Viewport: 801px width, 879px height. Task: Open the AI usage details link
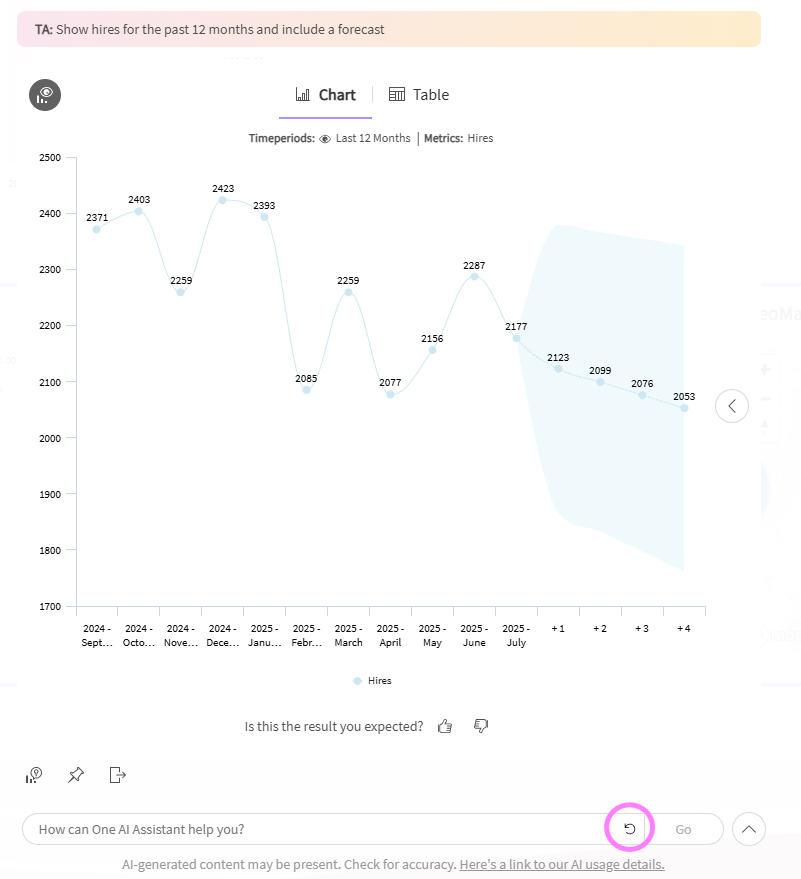tap(562, 864)
